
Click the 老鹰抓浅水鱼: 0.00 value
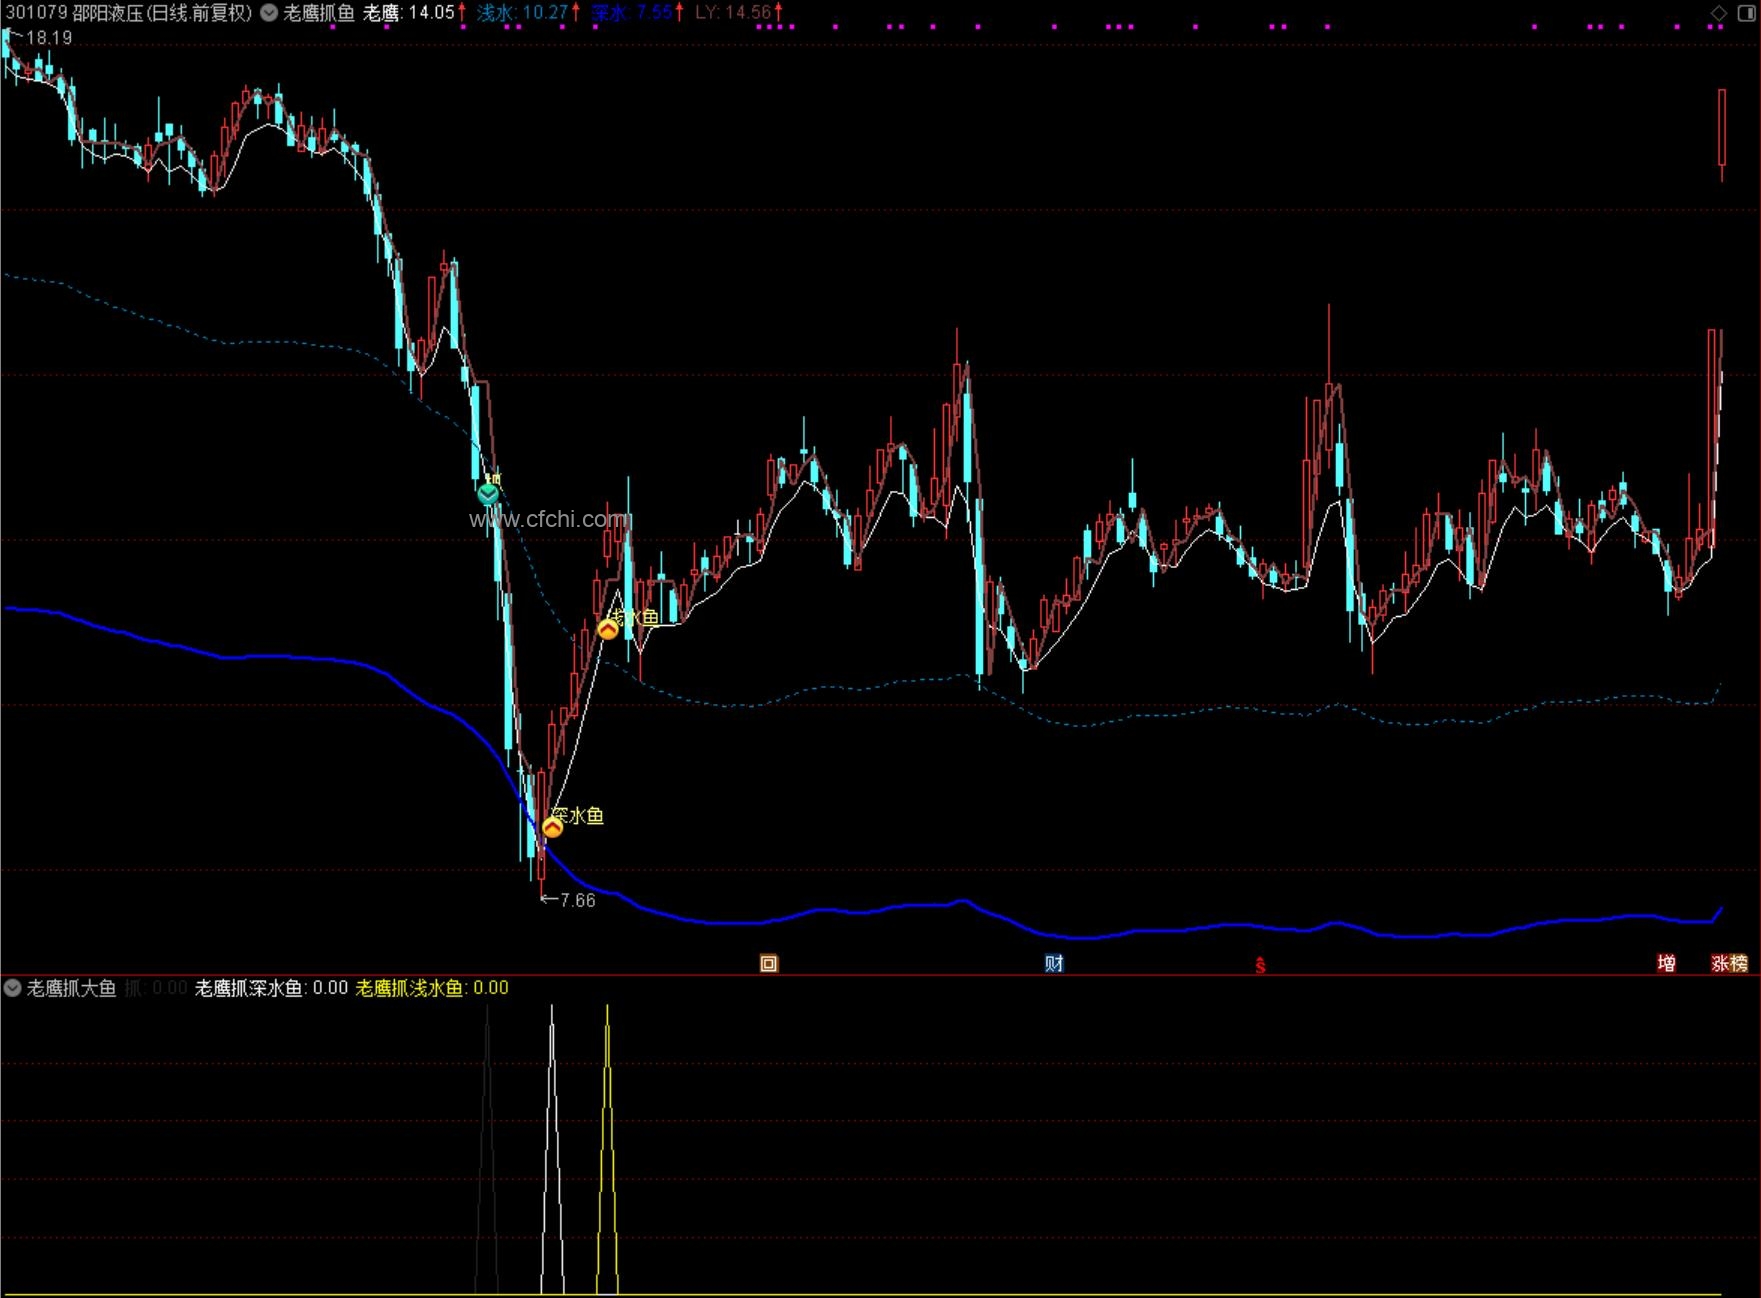click(432, 988)
